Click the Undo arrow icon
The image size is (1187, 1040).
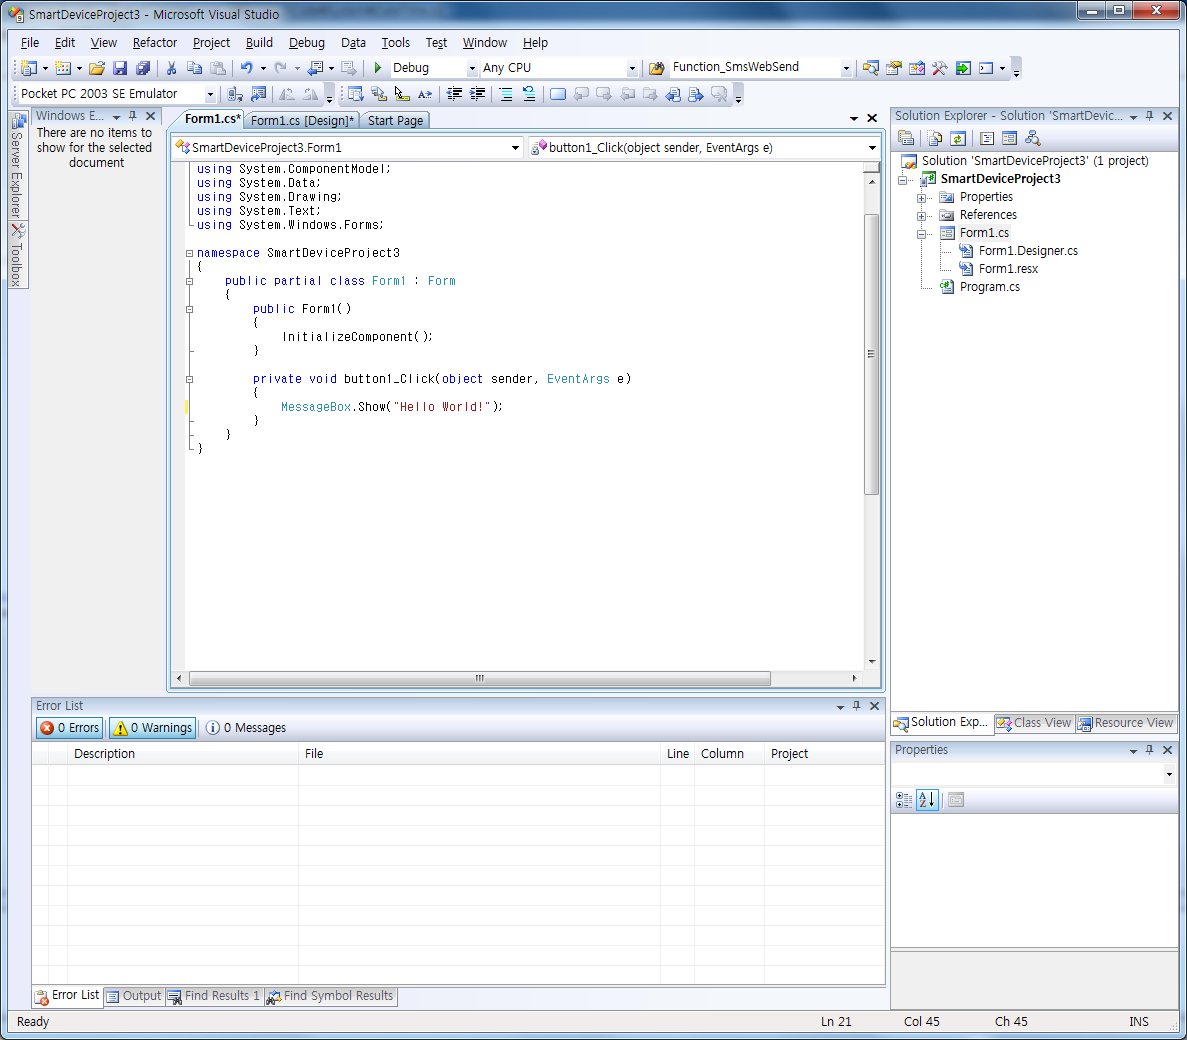(246, 68)
